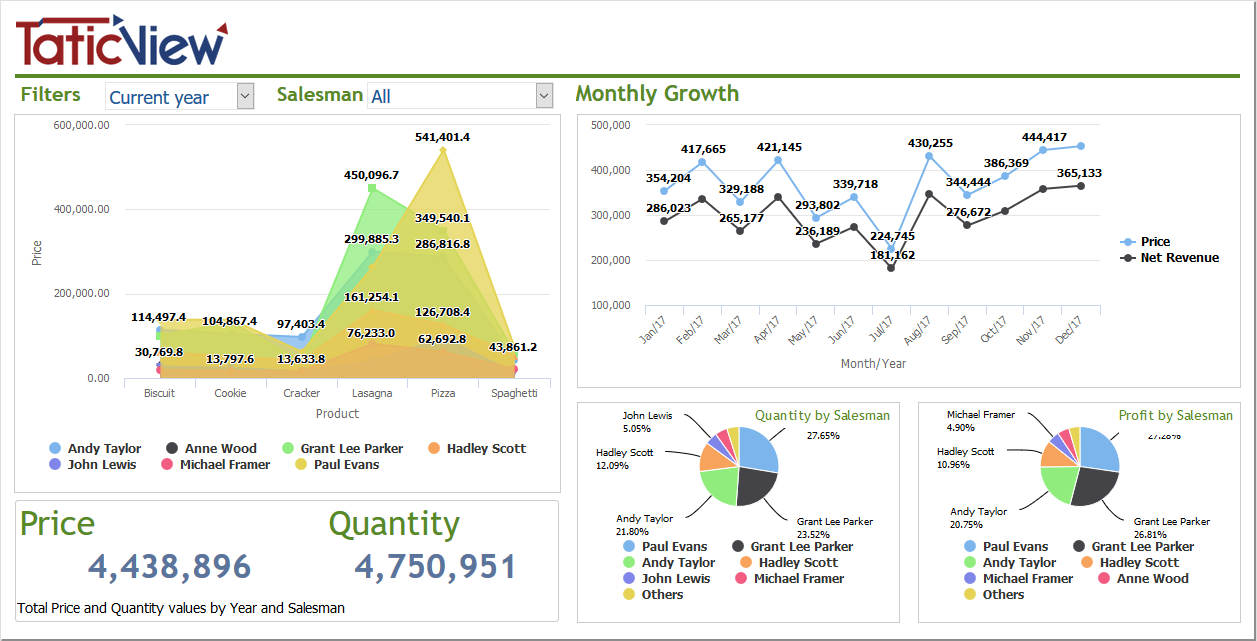Click John Lewis legend icon in area chart
1257x641 pixels.
click(55, 465)
